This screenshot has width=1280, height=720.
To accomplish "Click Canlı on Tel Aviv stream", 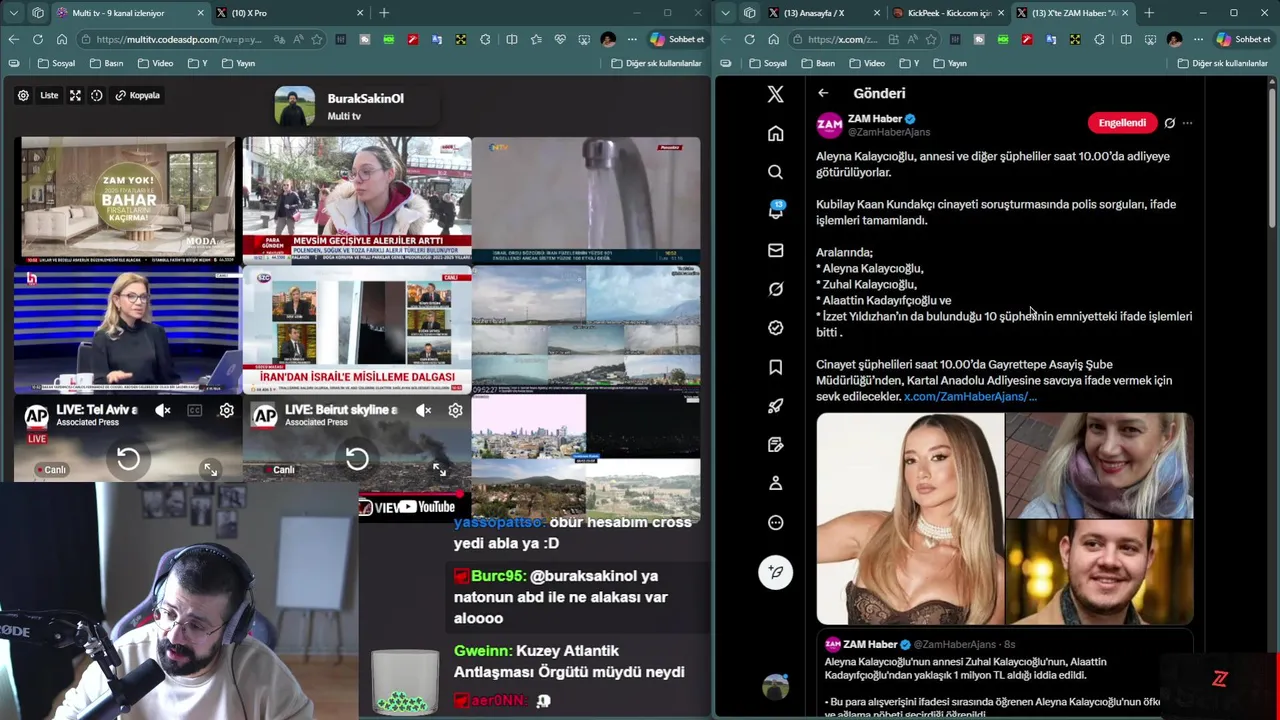I will 50,469.
